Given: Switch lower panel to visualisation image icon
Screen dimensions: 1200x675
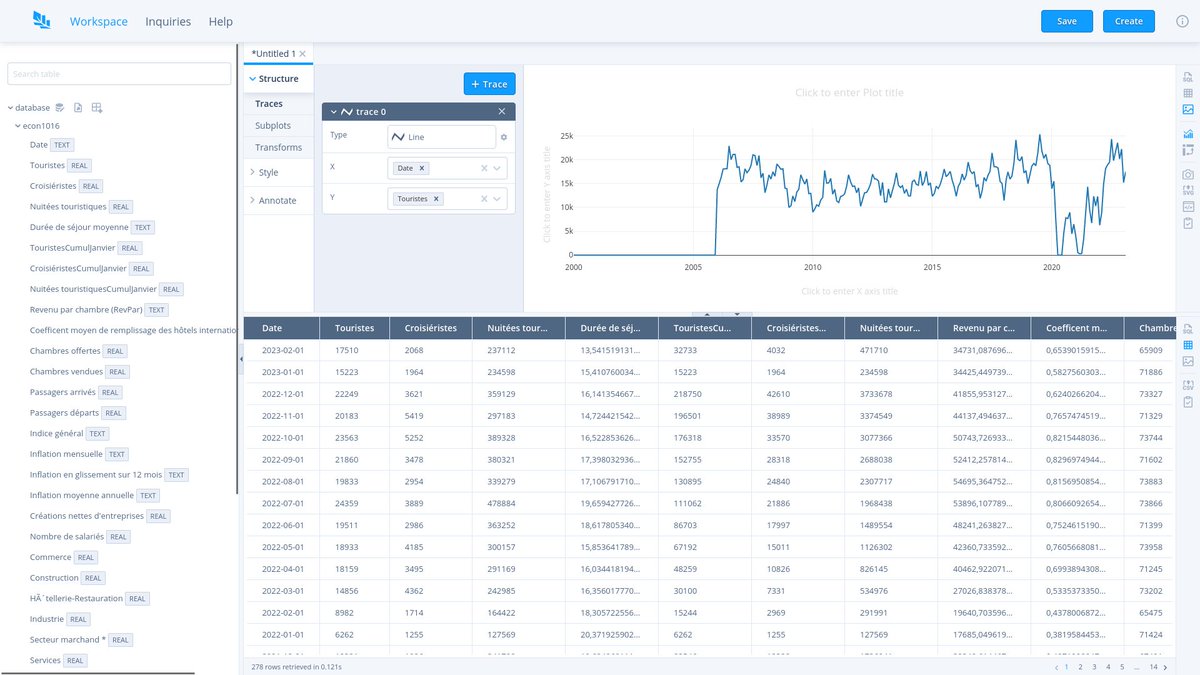Looking at the screenshot, I should click(1188, 361).
